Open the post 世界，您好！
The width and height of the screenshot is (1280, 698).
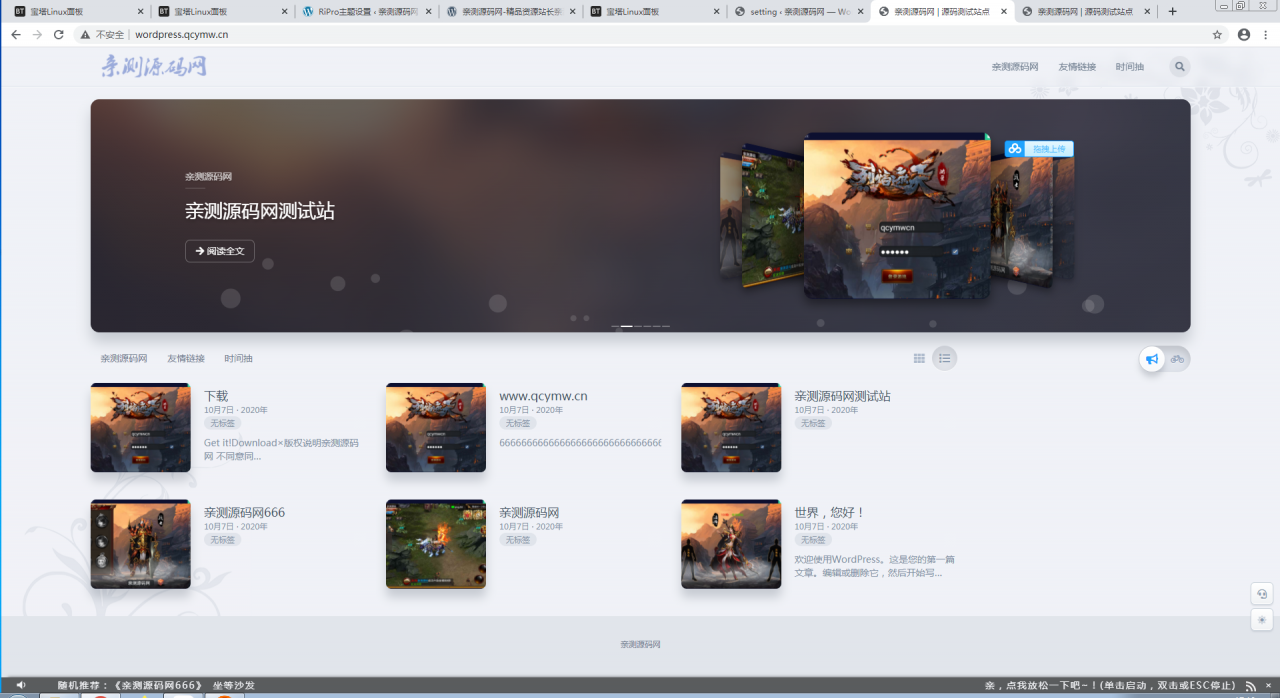pyautogui.click(x=830, y=513)
